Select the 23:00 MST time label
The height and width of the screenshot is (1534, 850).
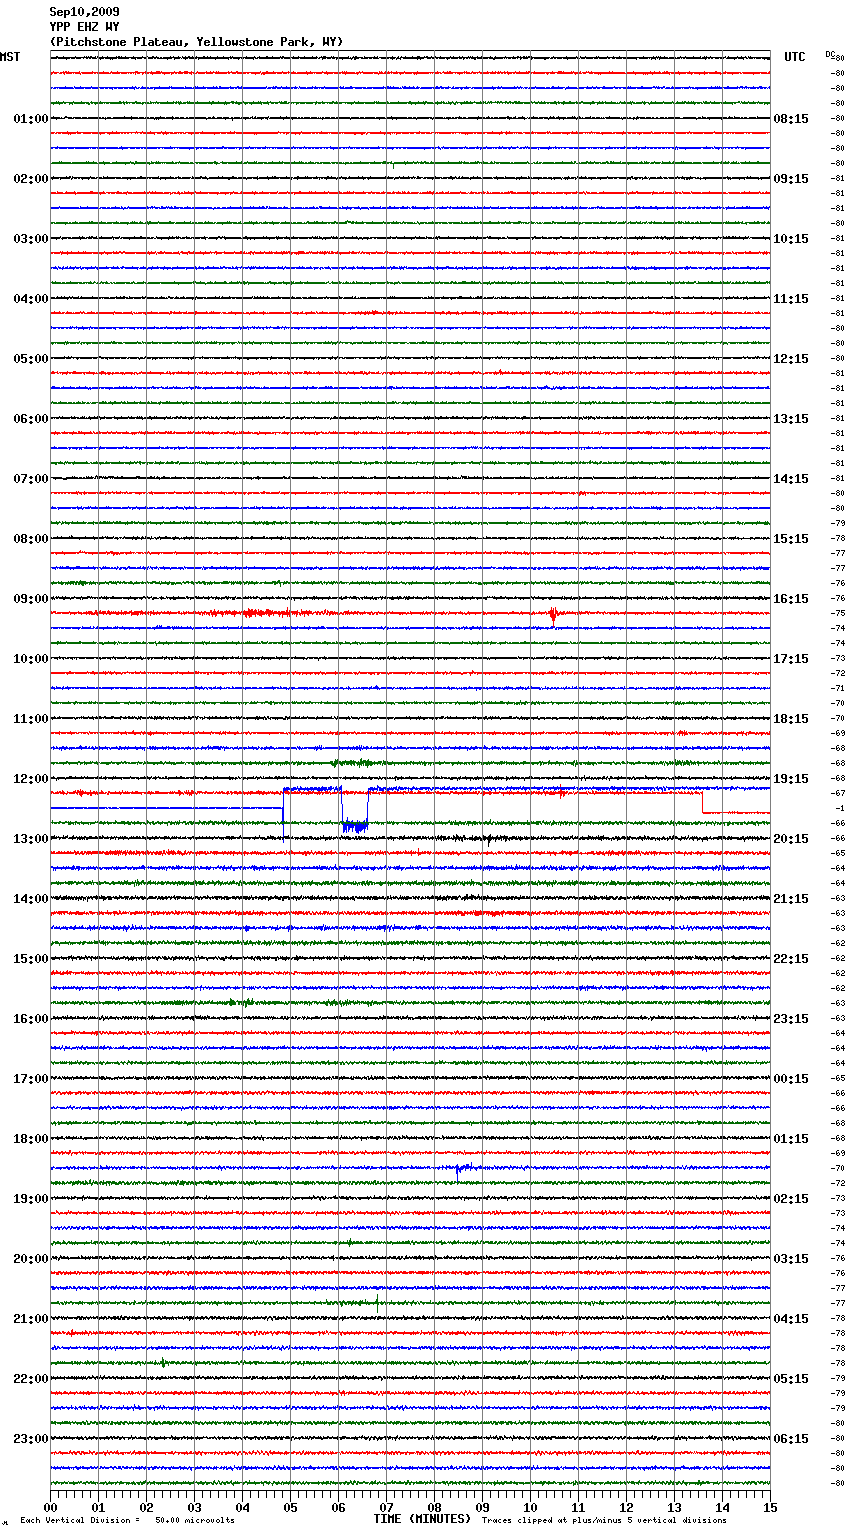31,1439
